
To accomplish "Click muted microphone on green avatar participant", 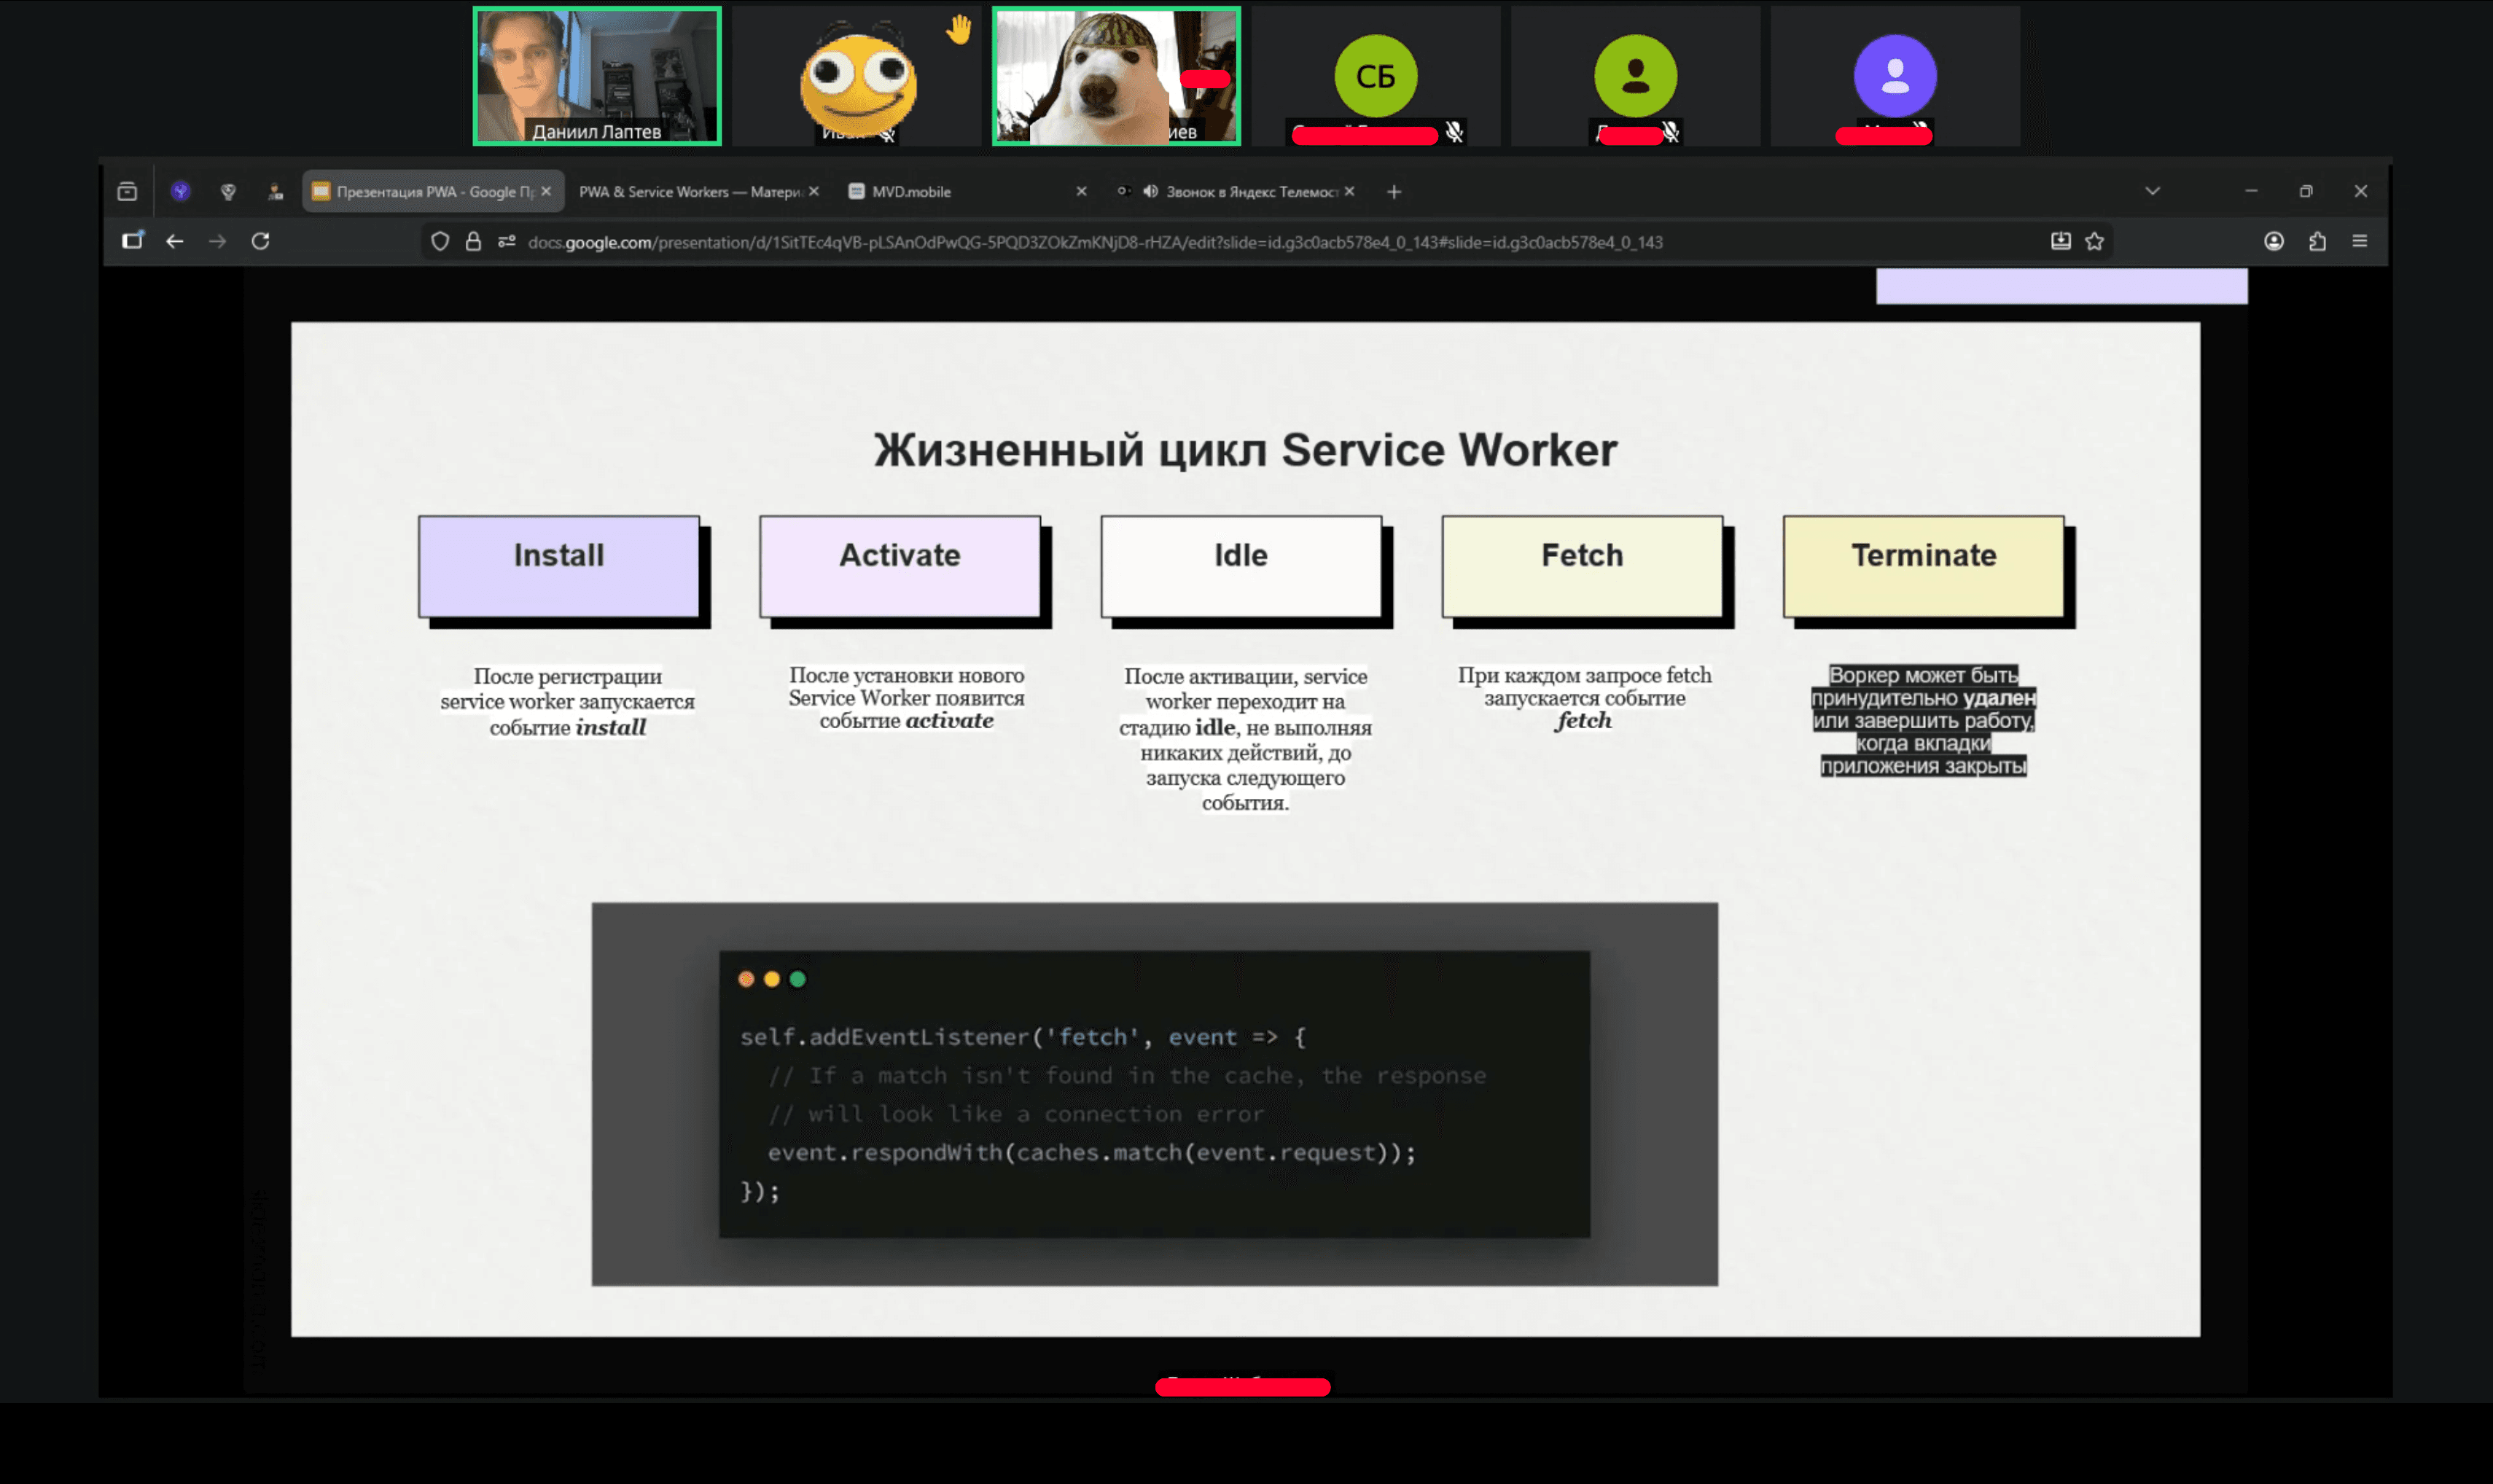I will [1670, 132].
